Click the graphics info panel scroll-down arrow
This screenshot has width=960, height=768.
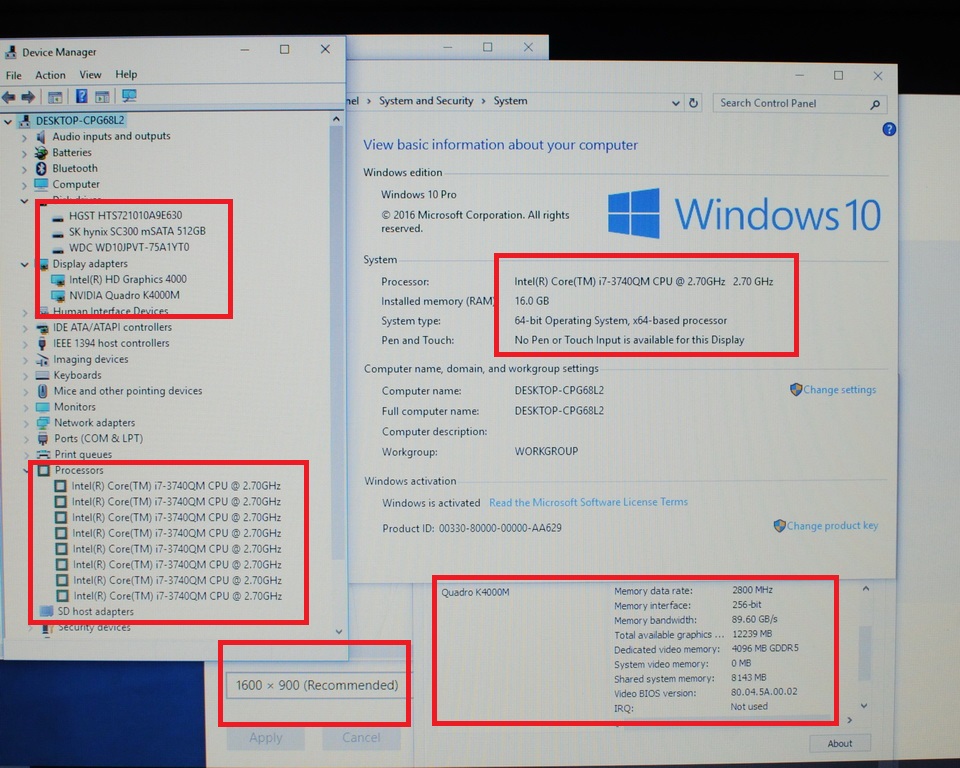tap(864, 706)
